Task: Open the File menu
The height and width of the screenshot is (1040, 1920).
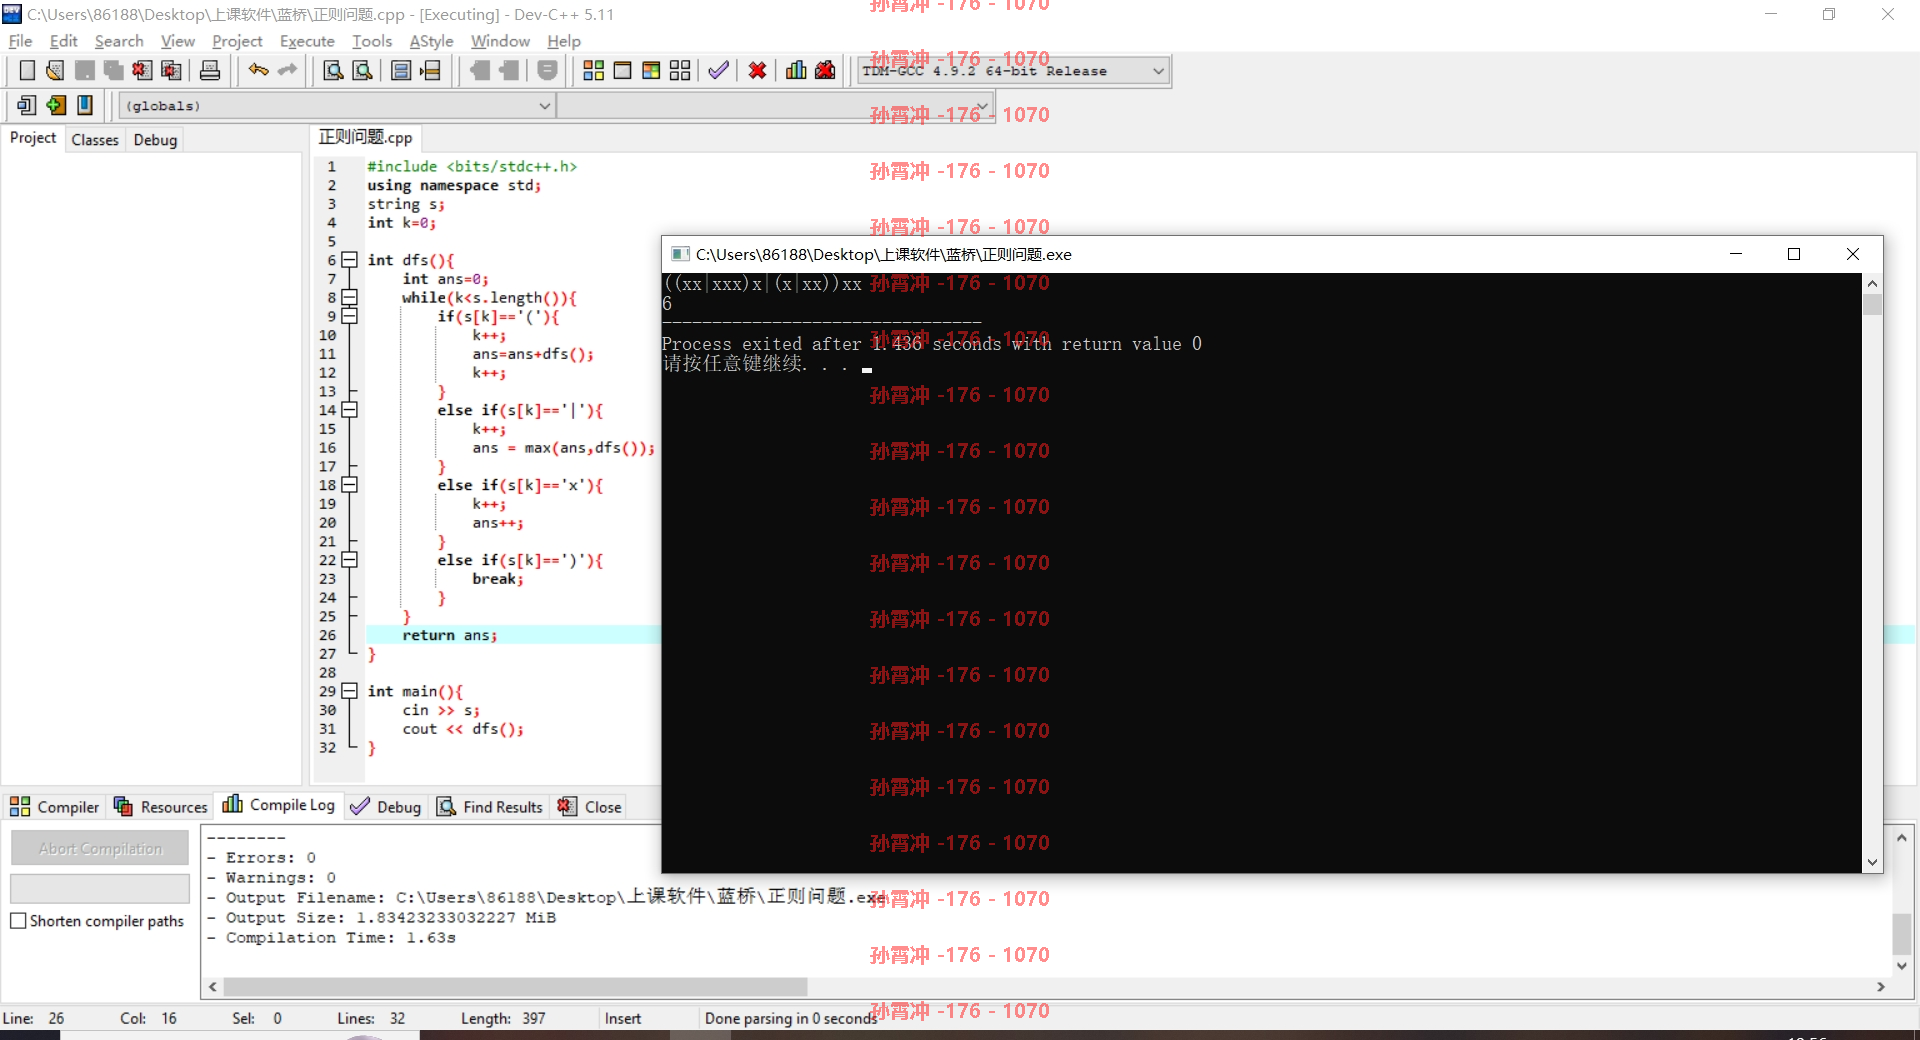Action: (20, 41)
